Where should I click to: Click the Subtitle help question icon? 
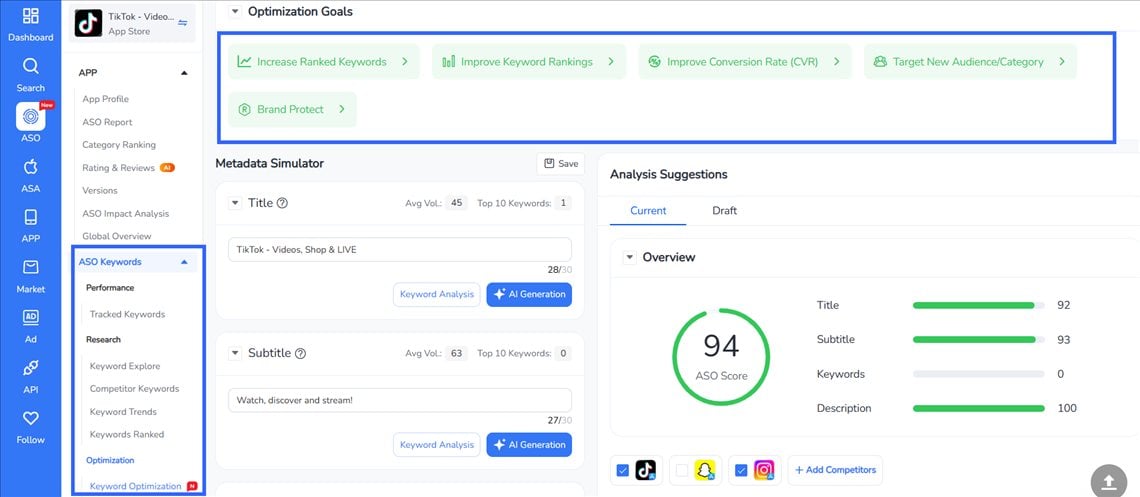click(x=300, y=353)
